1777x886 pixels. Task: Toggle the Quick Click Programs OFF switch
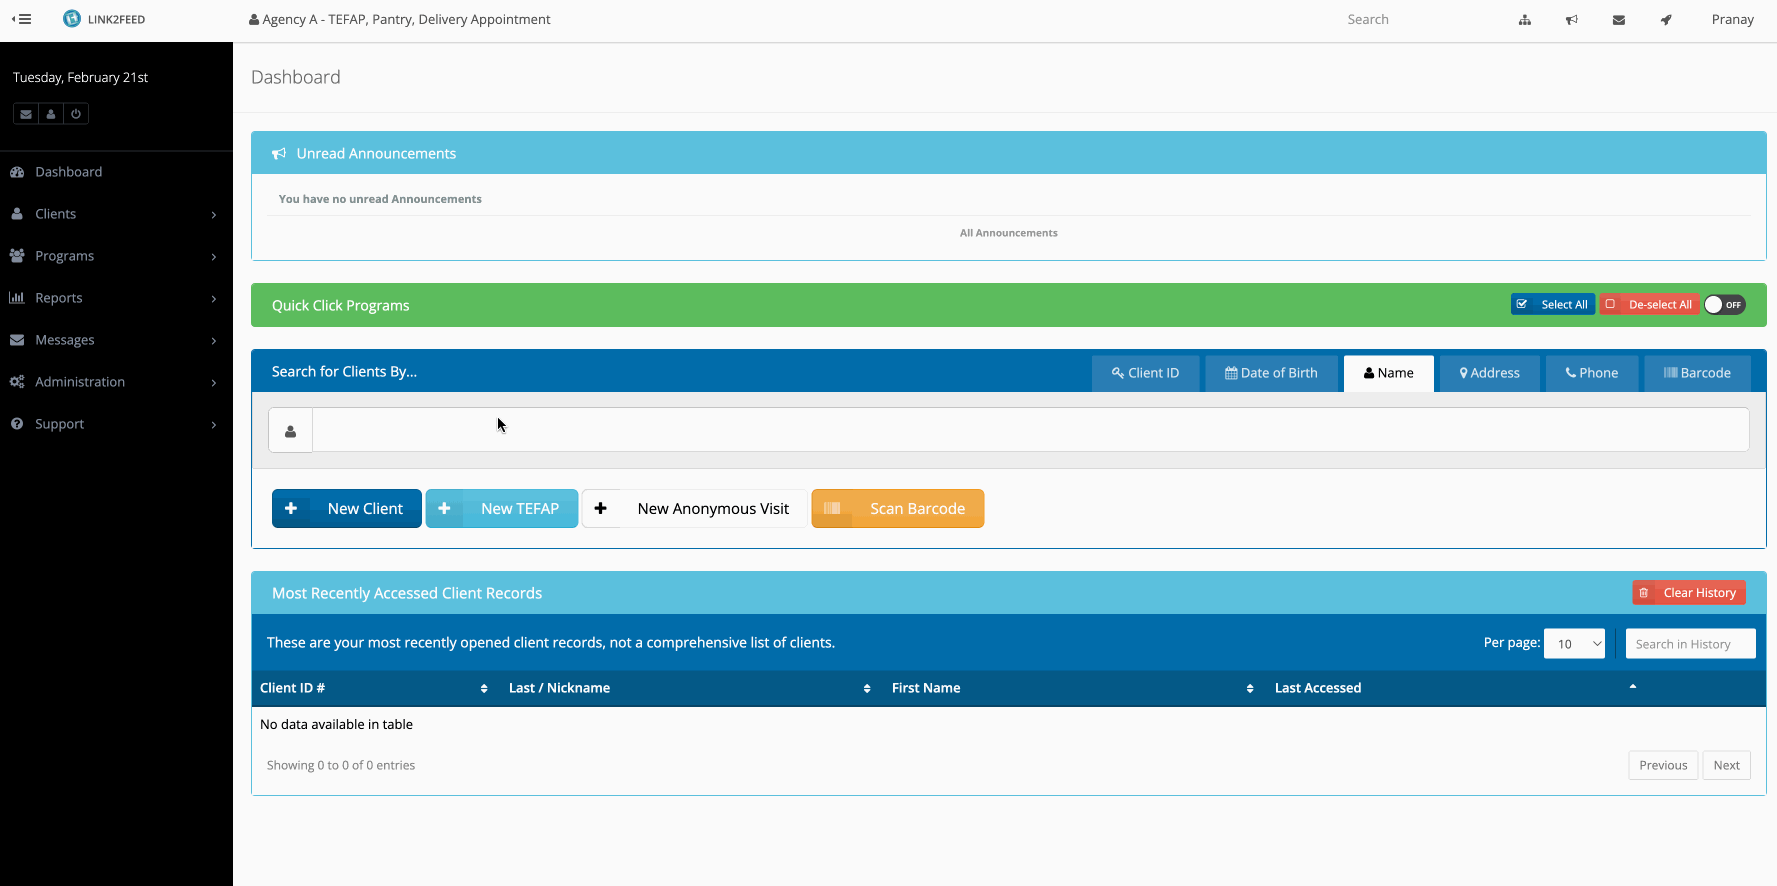[x=1724, y=305]
